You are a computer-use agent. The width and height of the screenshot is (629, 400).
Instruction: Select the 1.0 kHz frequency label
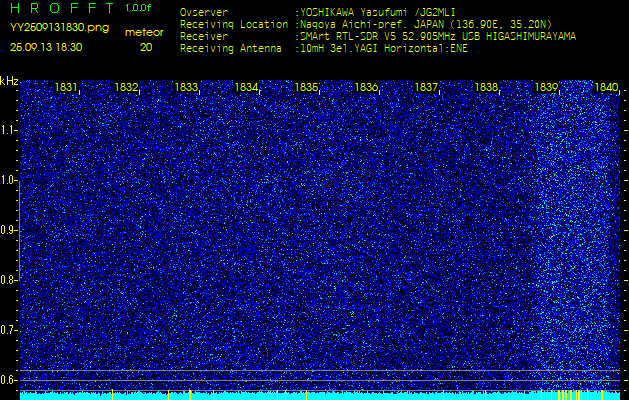click(10, 180)
